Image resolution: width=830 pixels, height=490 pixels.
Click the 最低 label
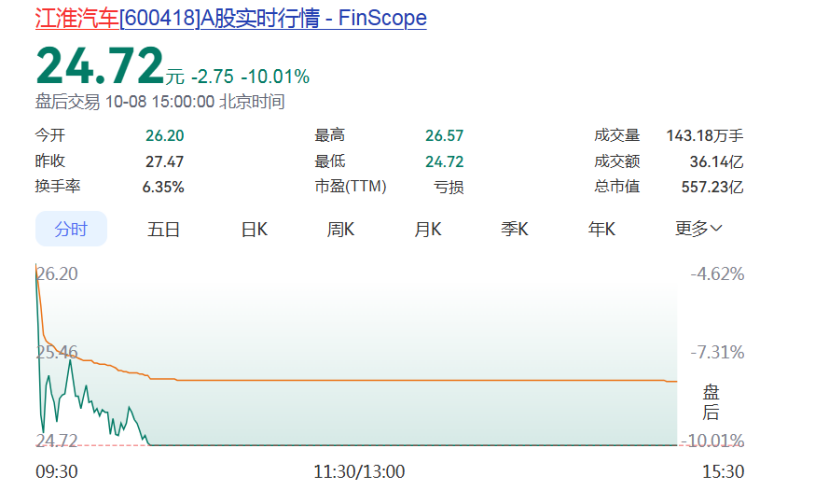pos(330,161)
